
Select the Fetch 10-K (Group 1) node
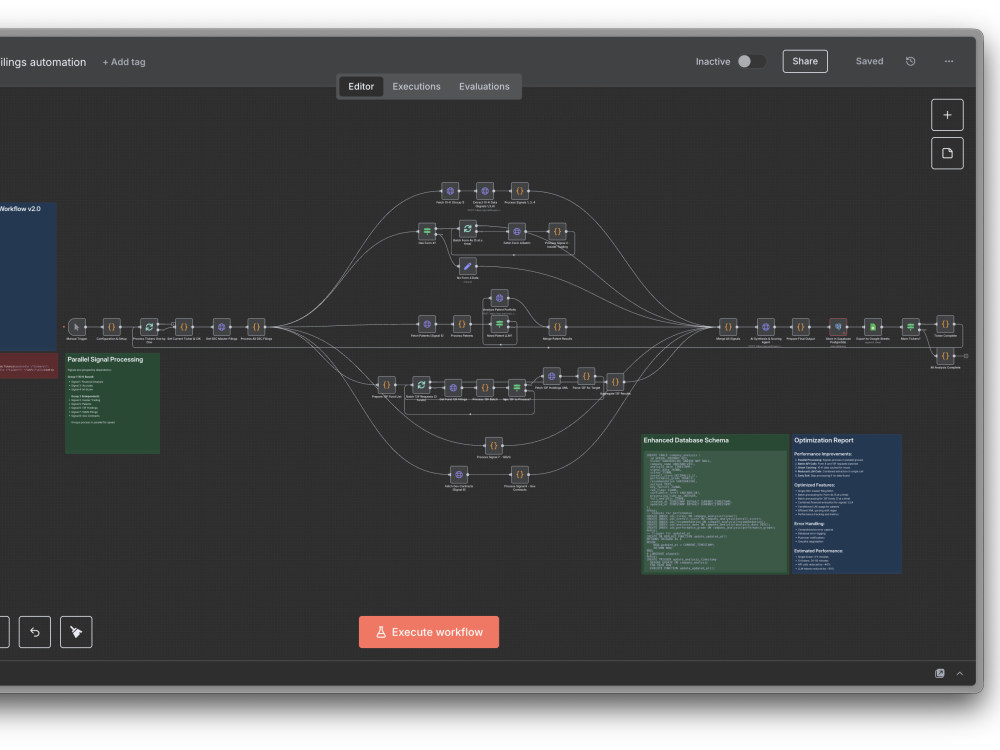pos(450,191)
